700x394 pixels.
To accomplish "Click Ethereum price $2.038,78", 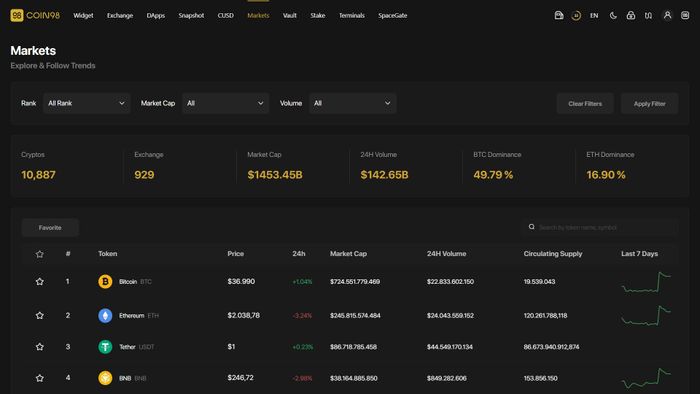I will coord(243,315).
